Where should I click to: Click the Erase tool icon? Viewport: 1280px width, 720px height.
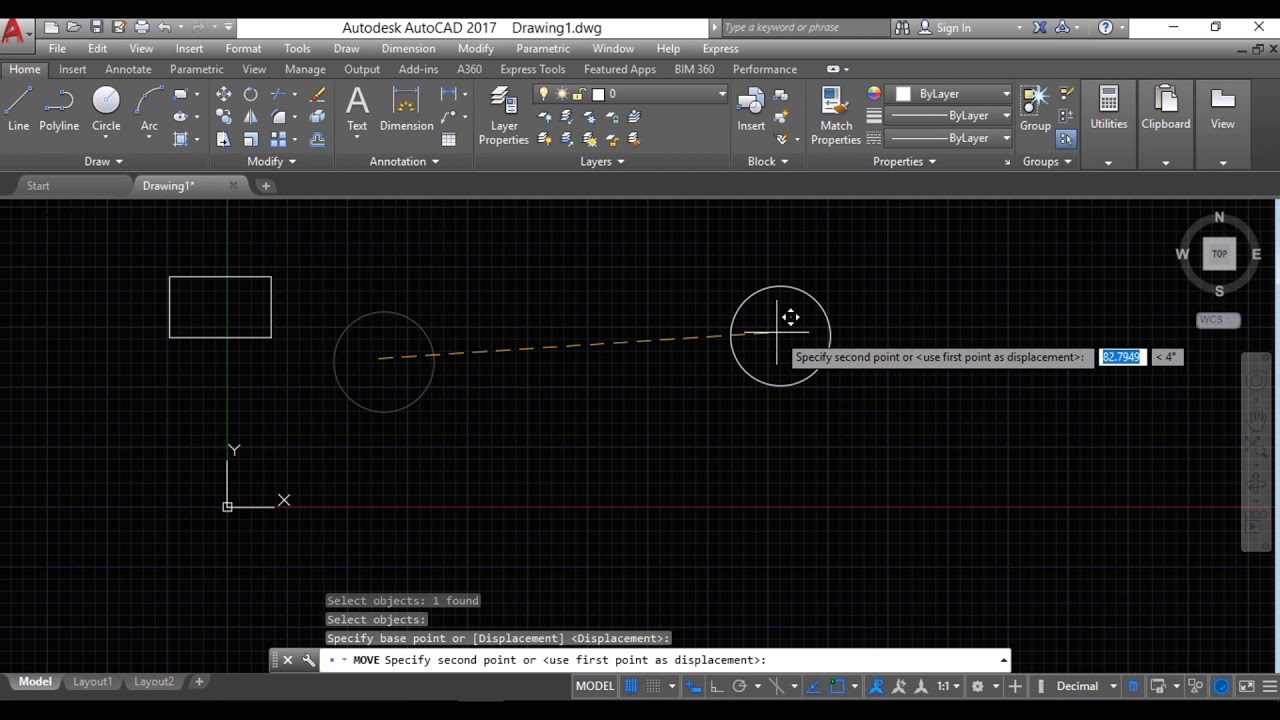pyautogui.click(x=318, y=94)
